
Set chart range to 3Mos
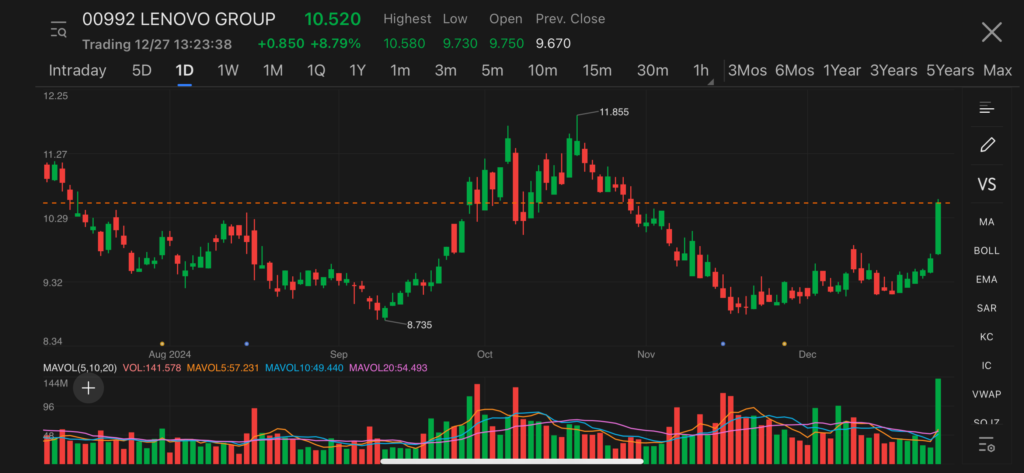click(747, 71)
